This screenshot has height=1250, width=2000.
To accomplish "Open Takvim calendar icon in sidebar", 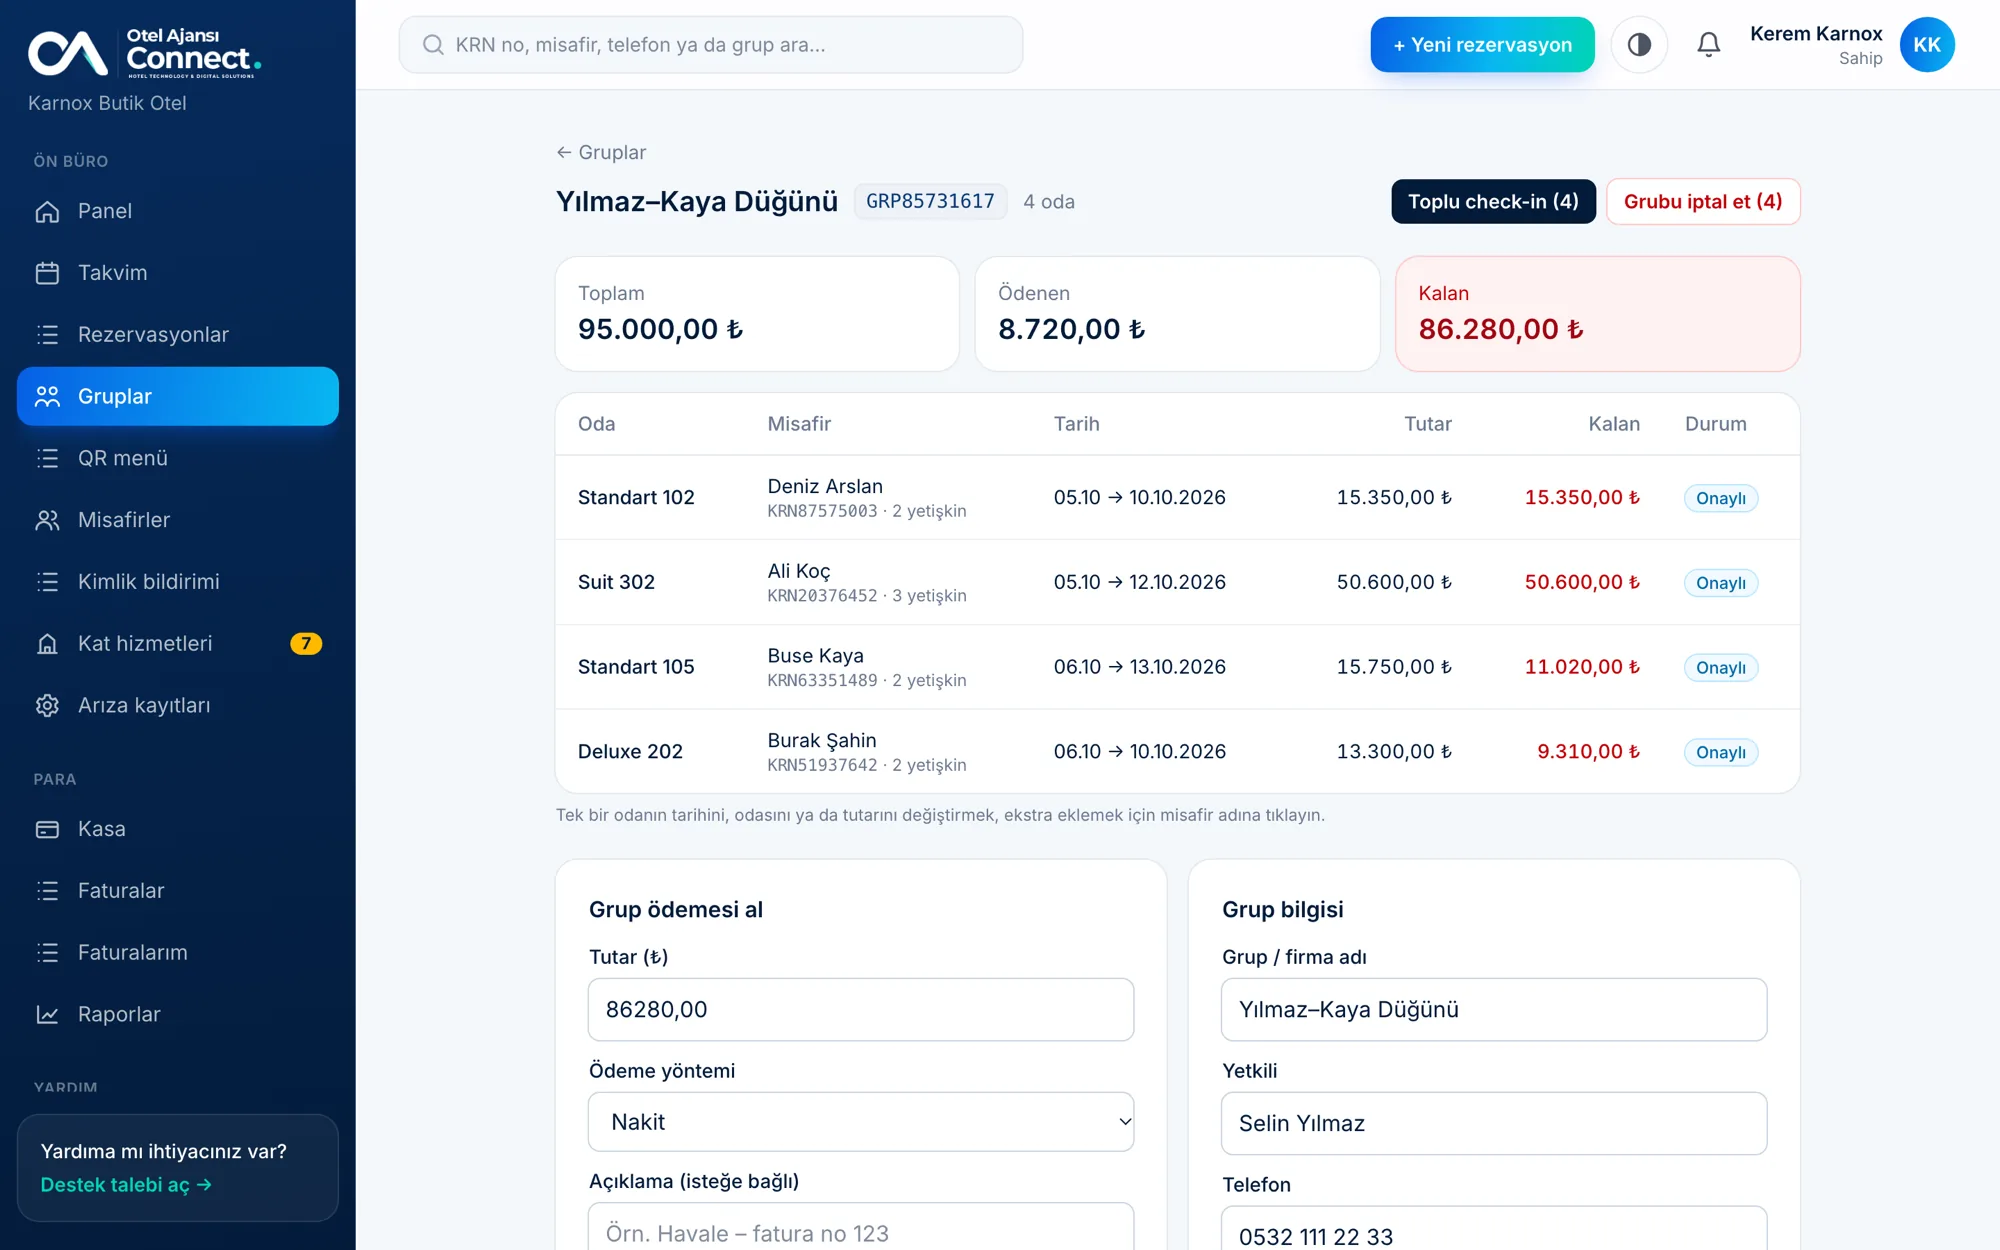I will tap(47, 273).
